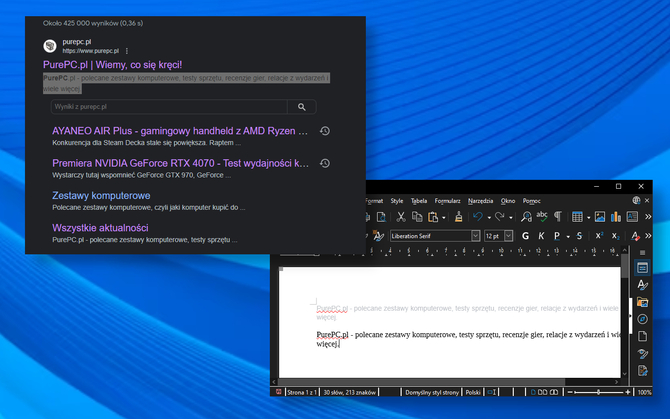Click the Clear Direct Formatting icon
The width and height of the screenshot is (670, 419).
(635, 236)
